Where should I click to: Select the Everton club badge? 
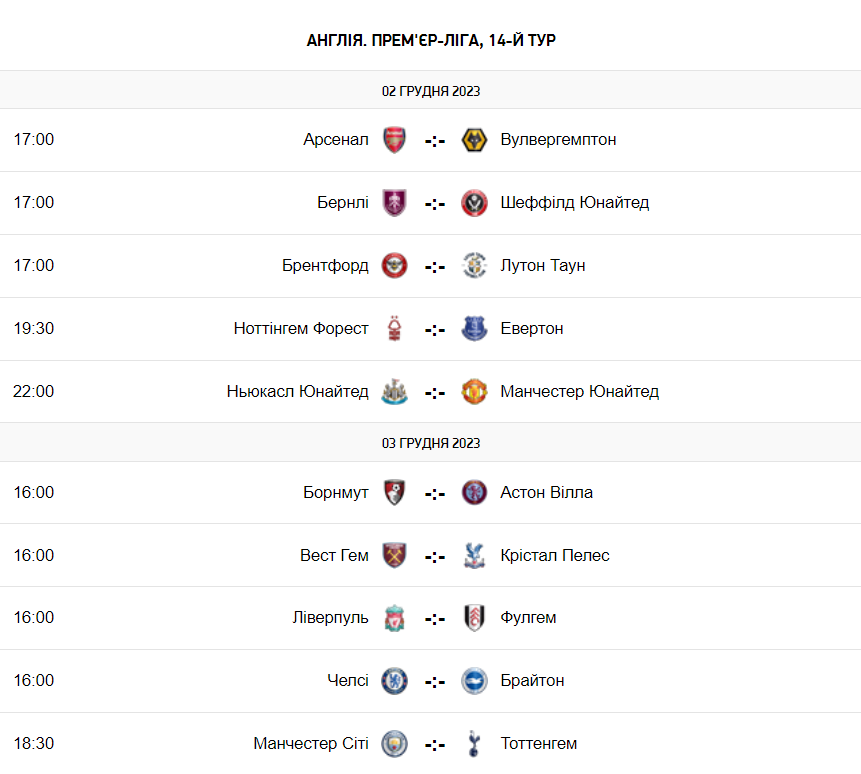point(474,329)
